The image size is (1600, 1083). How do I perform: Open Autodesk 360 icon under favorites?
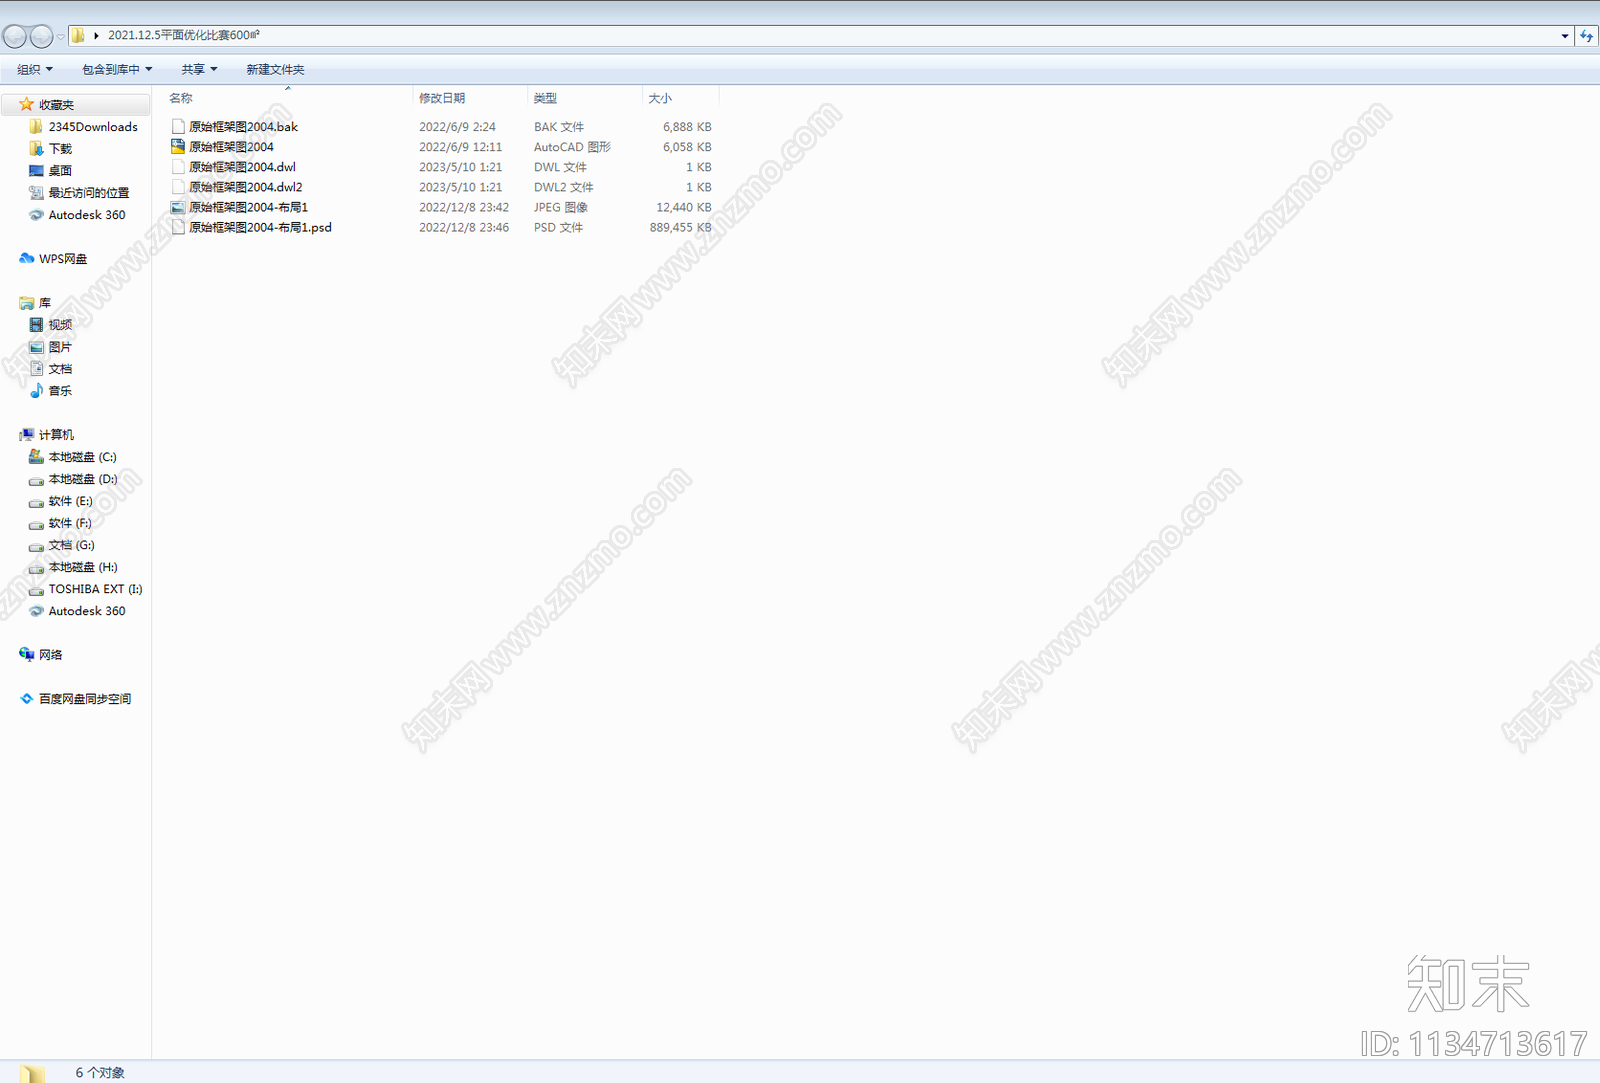(36, 215)
